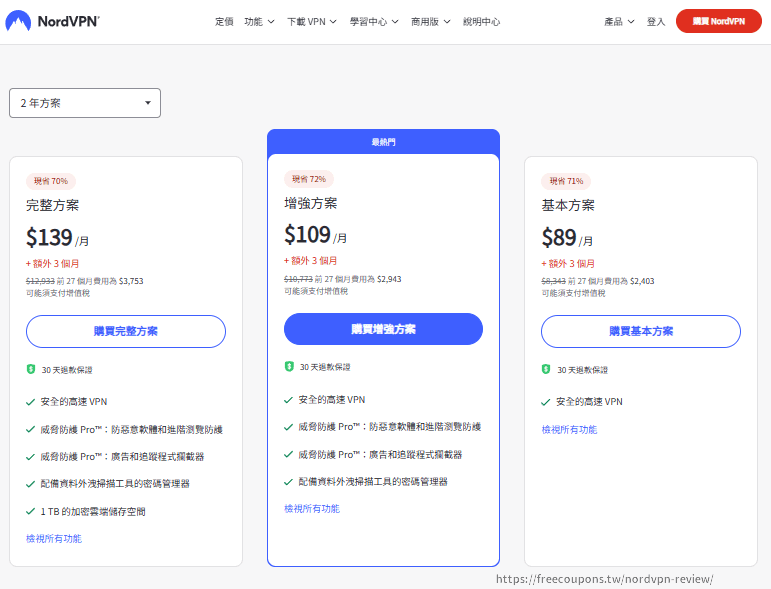Open the 說明中心 navigation item
This screenshot has width=771, height=589.
coord(481,22)
